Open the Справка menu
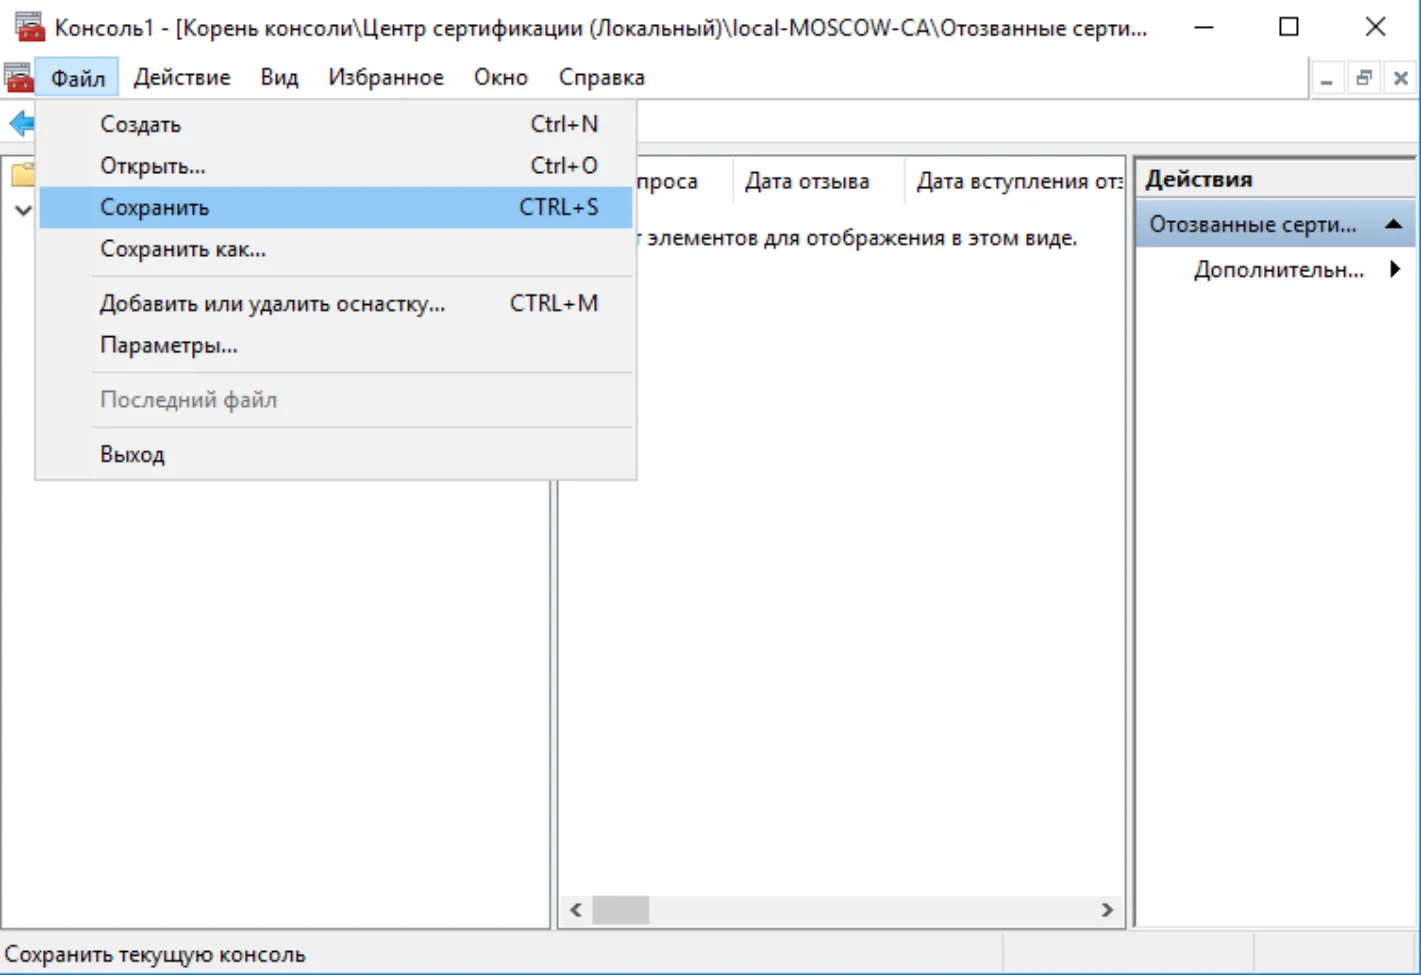 click(602, 77)
